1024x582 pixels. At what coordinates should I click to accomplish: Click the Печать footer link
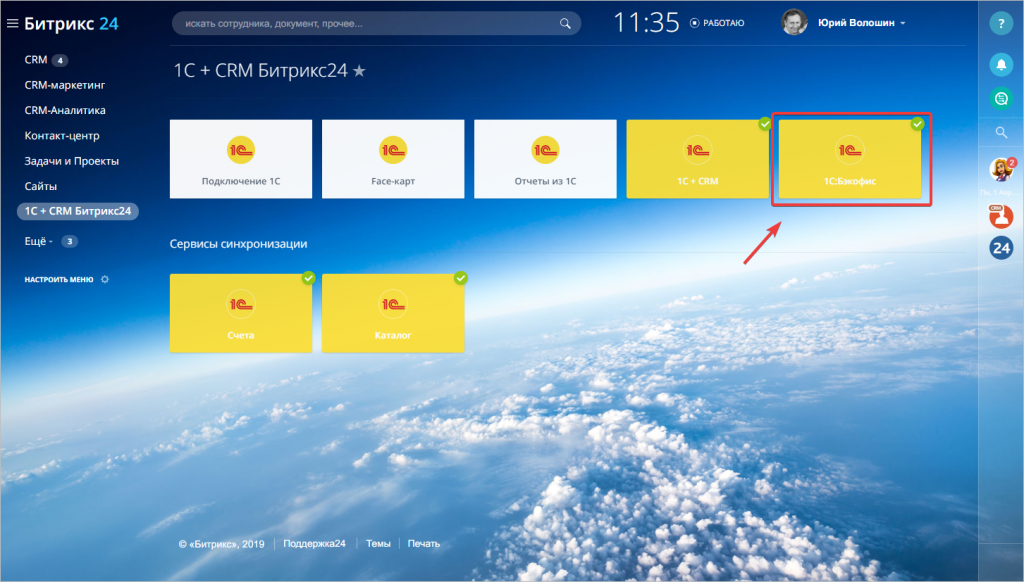pyautogui.click(x=424, y=543)
